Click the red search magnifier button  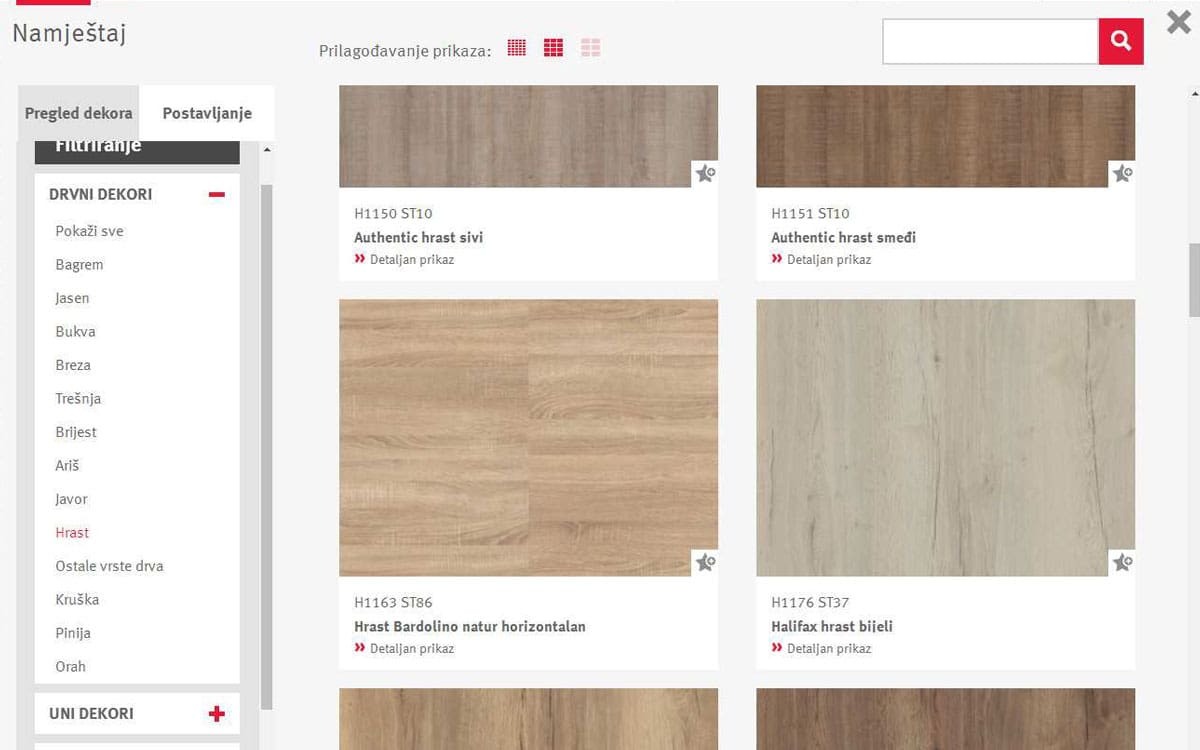1121,42
